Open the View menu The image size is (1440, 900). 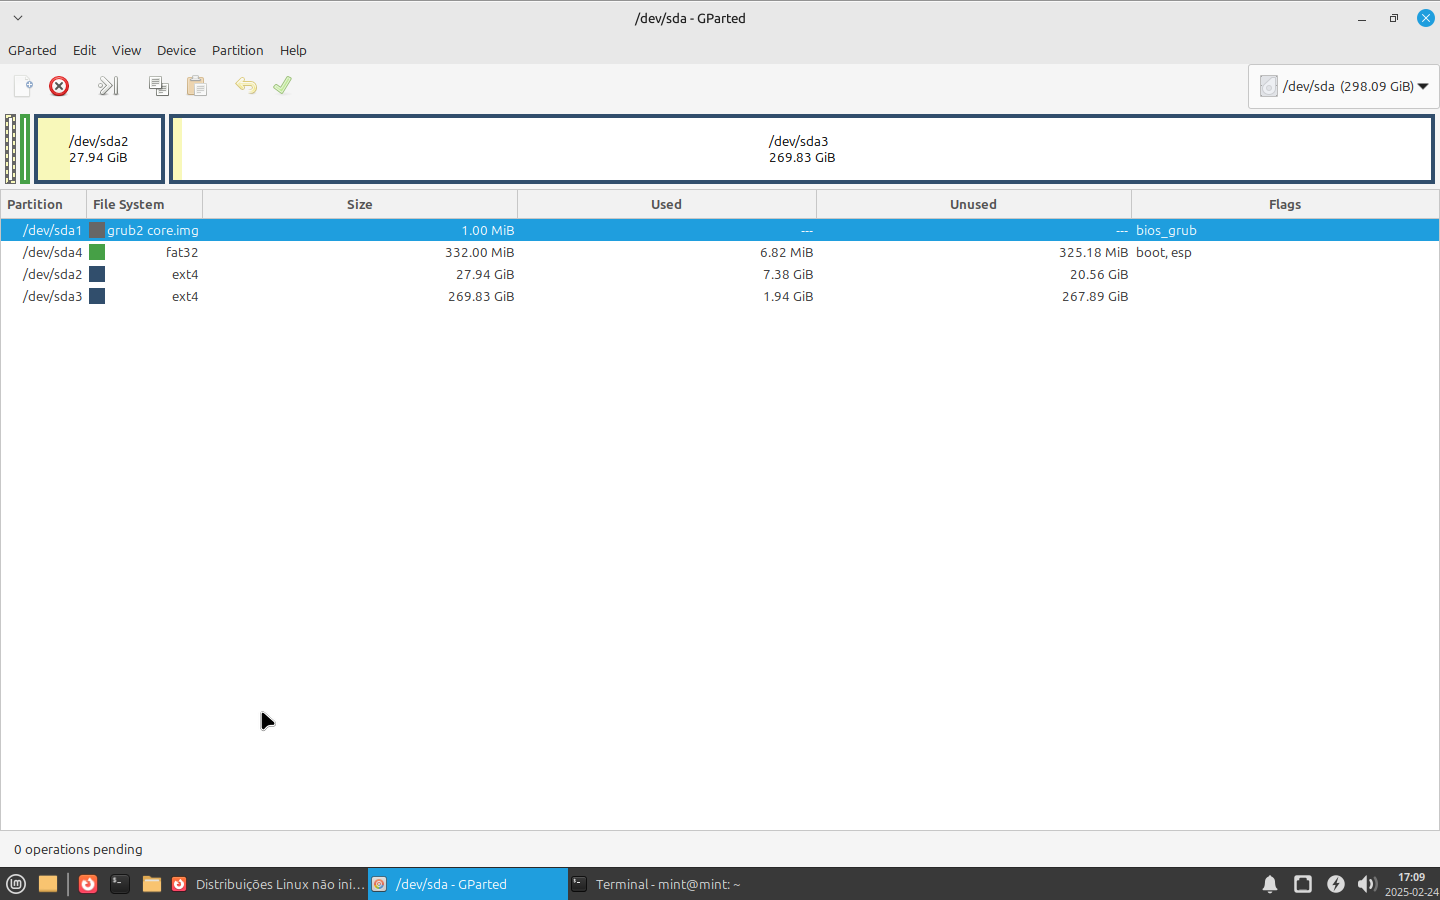[126, 50]
